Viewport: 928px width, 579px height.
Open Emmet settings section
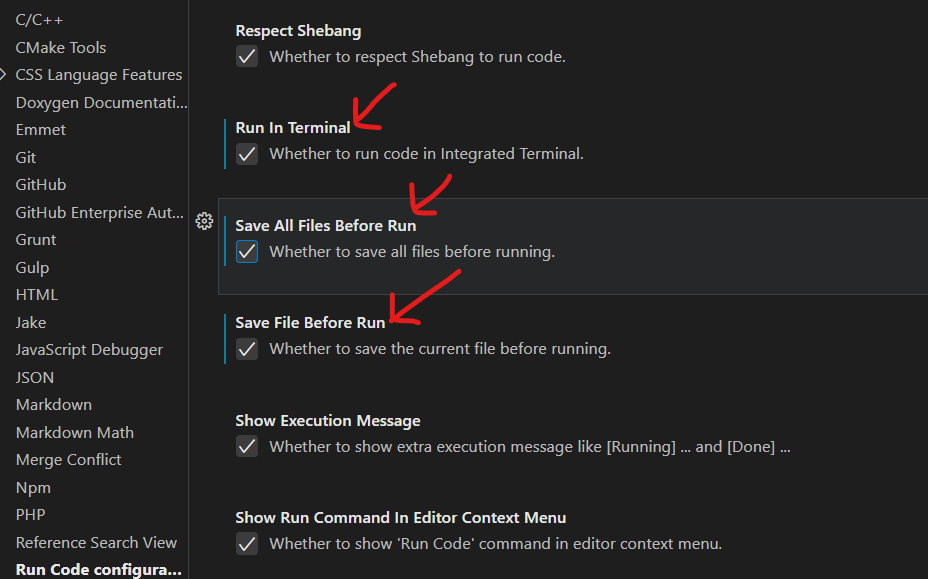tap(41, 130)
